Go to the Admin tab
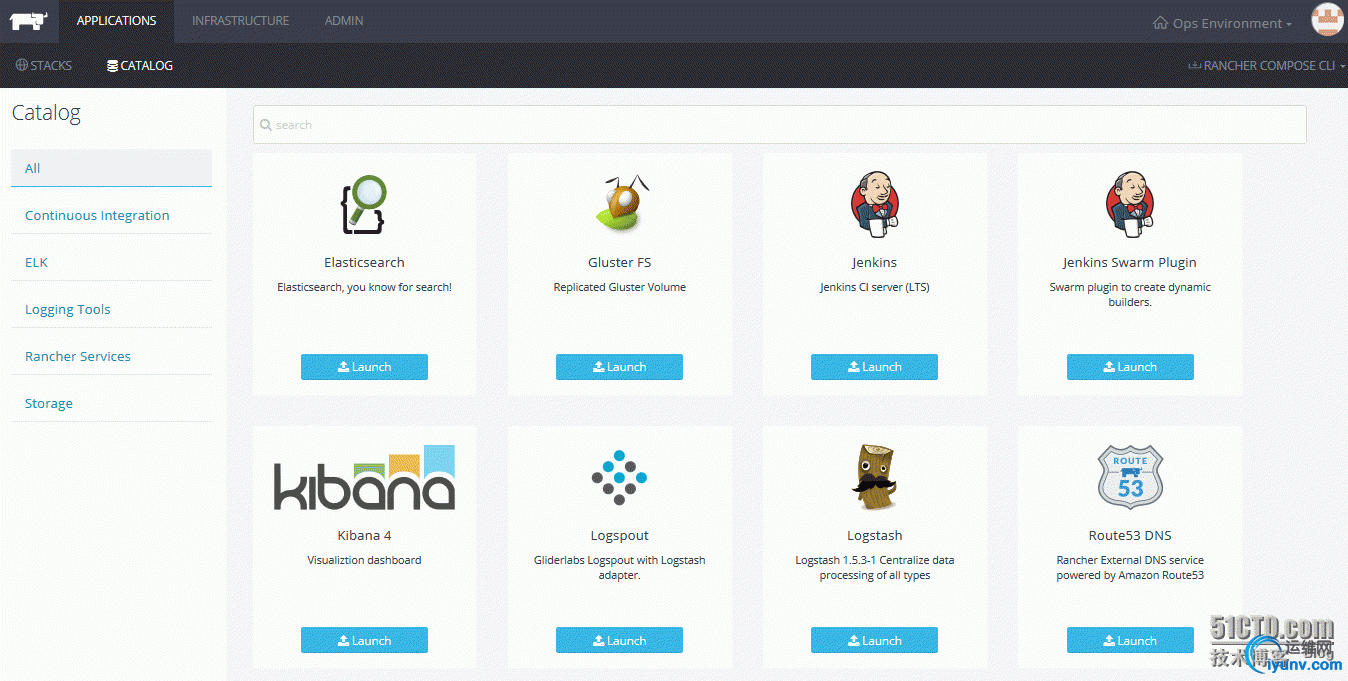Screen dimensions: 1348x681 point(344,21)
